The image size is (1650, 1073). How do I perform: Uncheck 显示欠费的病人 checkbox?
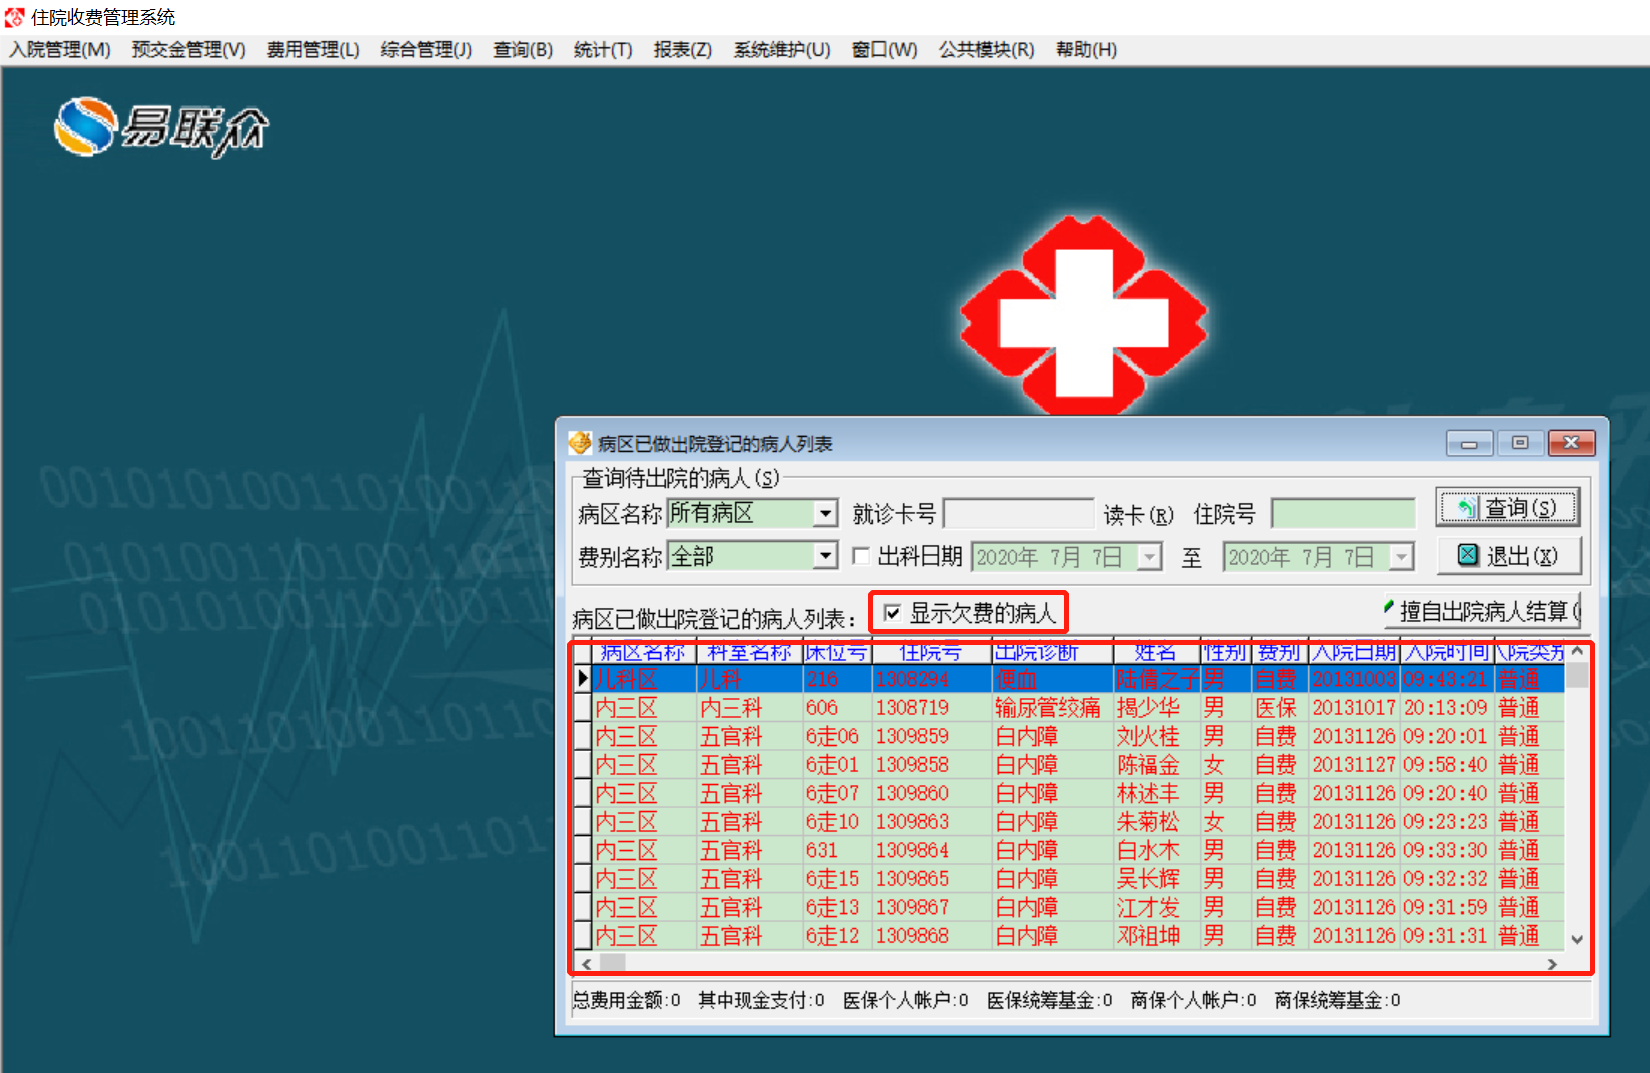tap(892, 613)
